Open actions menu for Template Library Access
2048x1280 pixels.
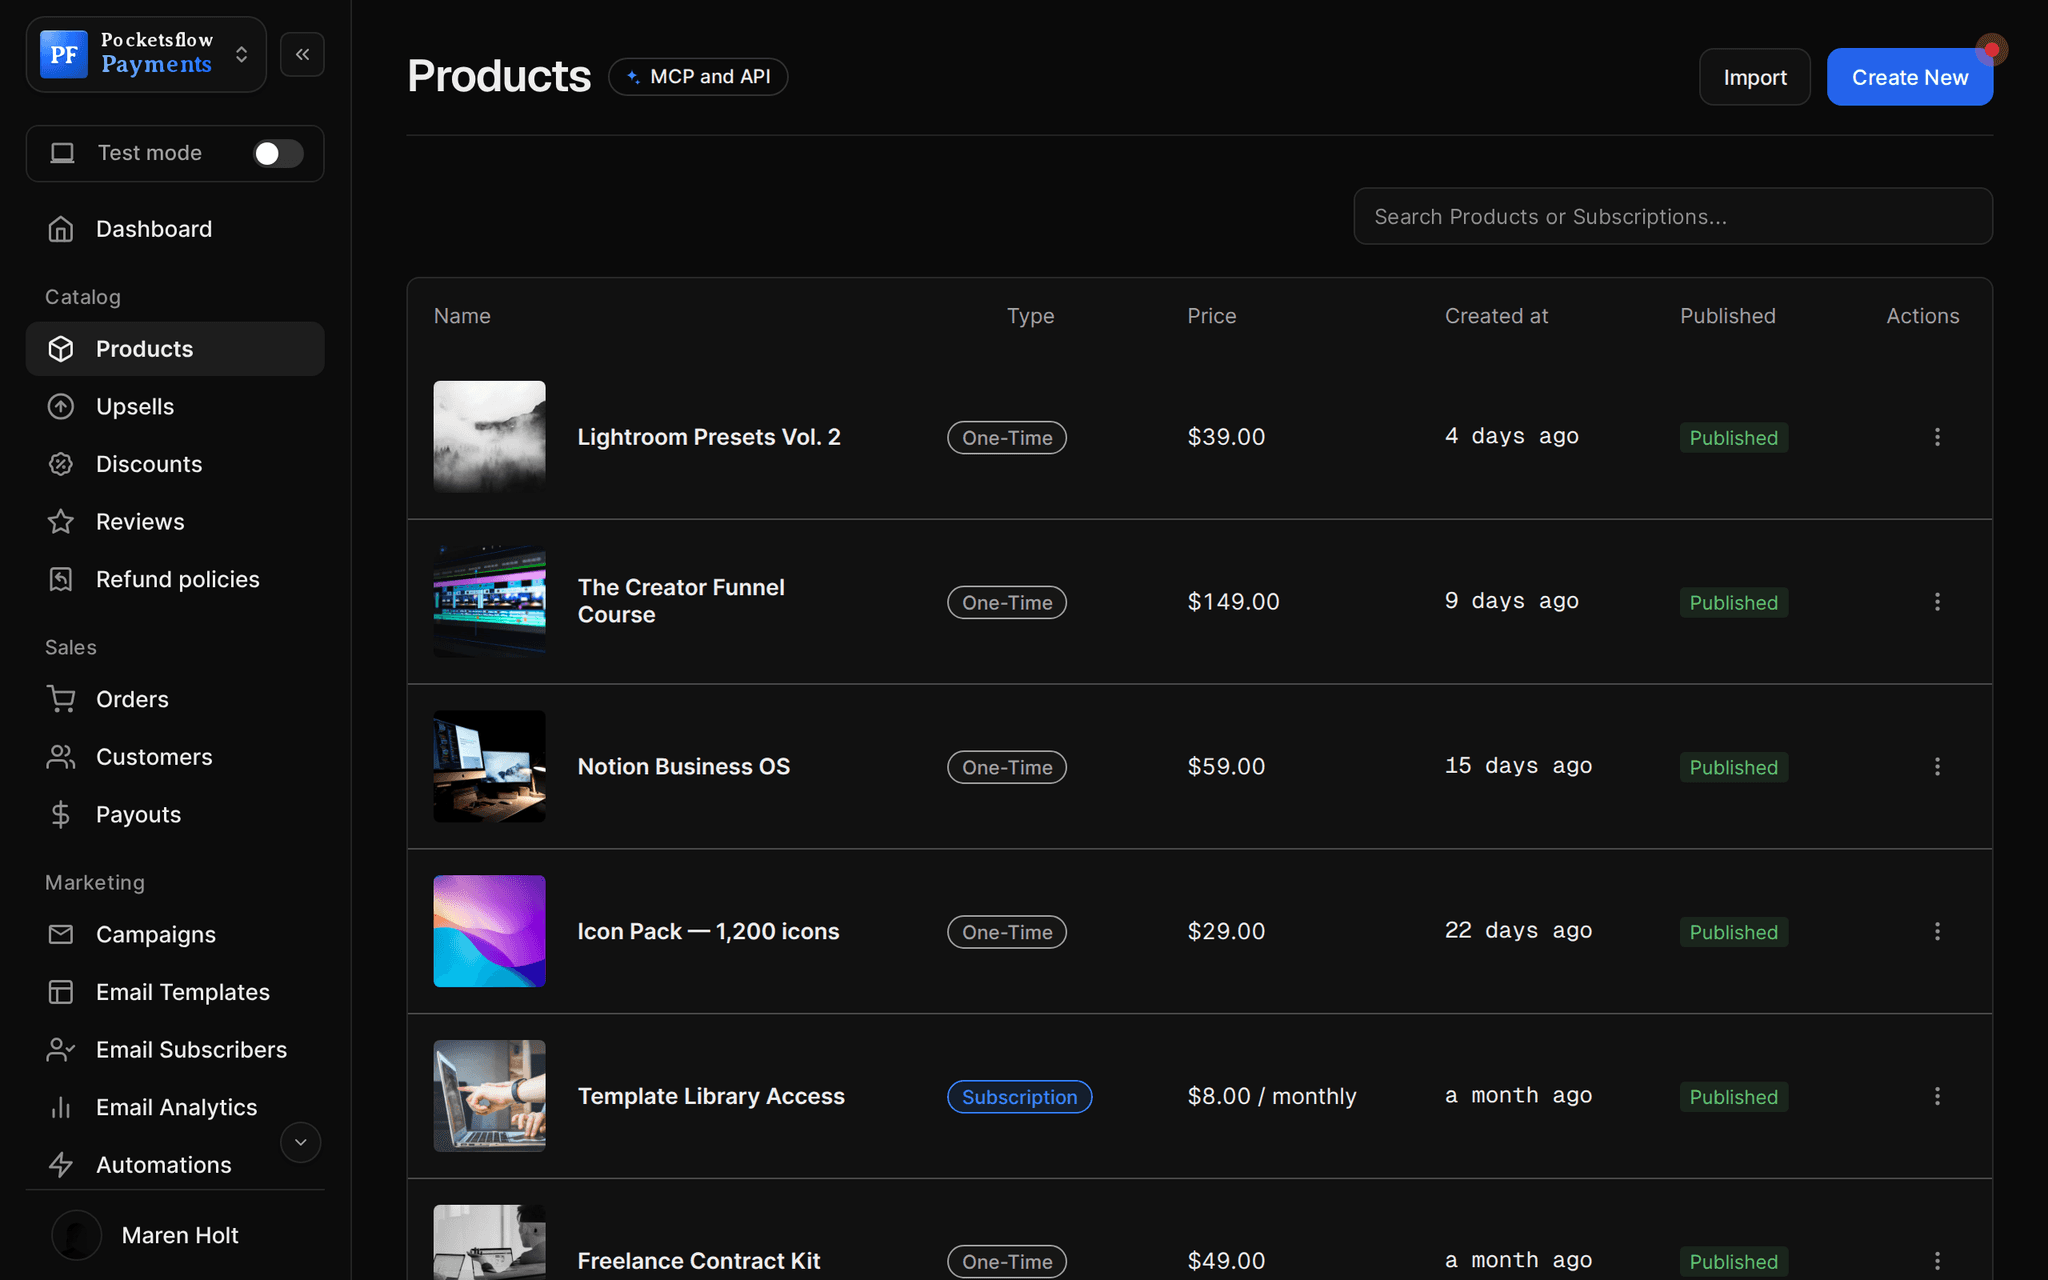[1937, 1097]
